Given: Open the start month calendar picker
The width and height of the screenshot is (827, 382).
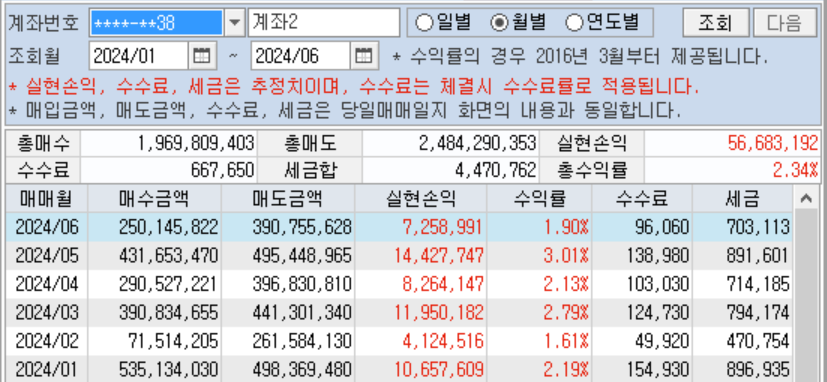Looking at the screenshot, I should coord(202,55).
